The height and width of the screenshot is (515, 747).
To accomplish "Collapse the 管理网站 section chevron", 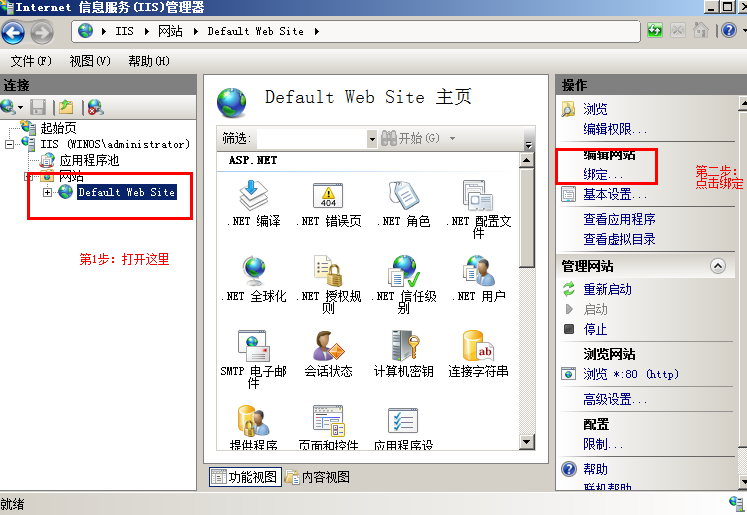I will pyautogui.click(x=718, y=266).
